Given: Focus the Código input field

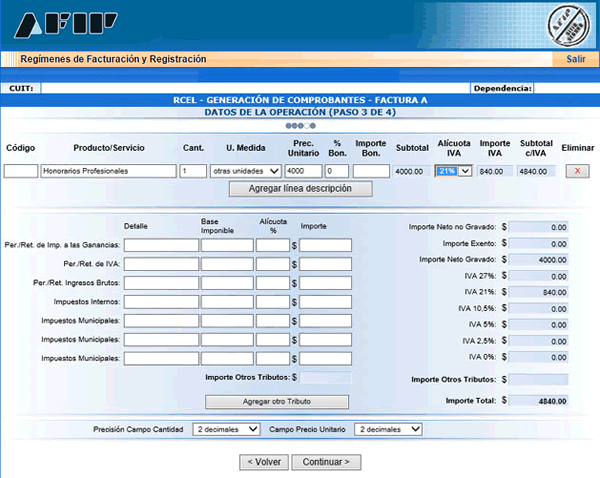Looking at the screenshot, I should point(21,171).
